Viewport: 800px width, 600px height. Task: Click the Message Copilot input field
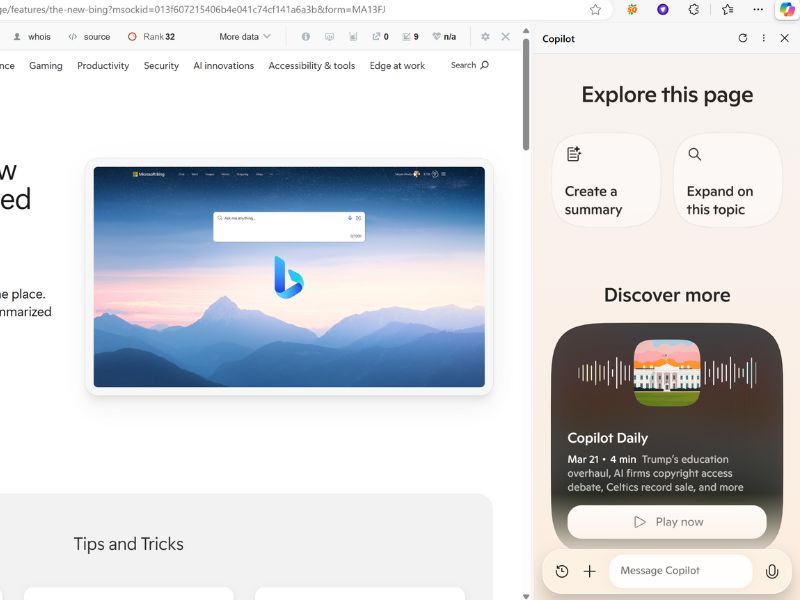pos(680,571)
